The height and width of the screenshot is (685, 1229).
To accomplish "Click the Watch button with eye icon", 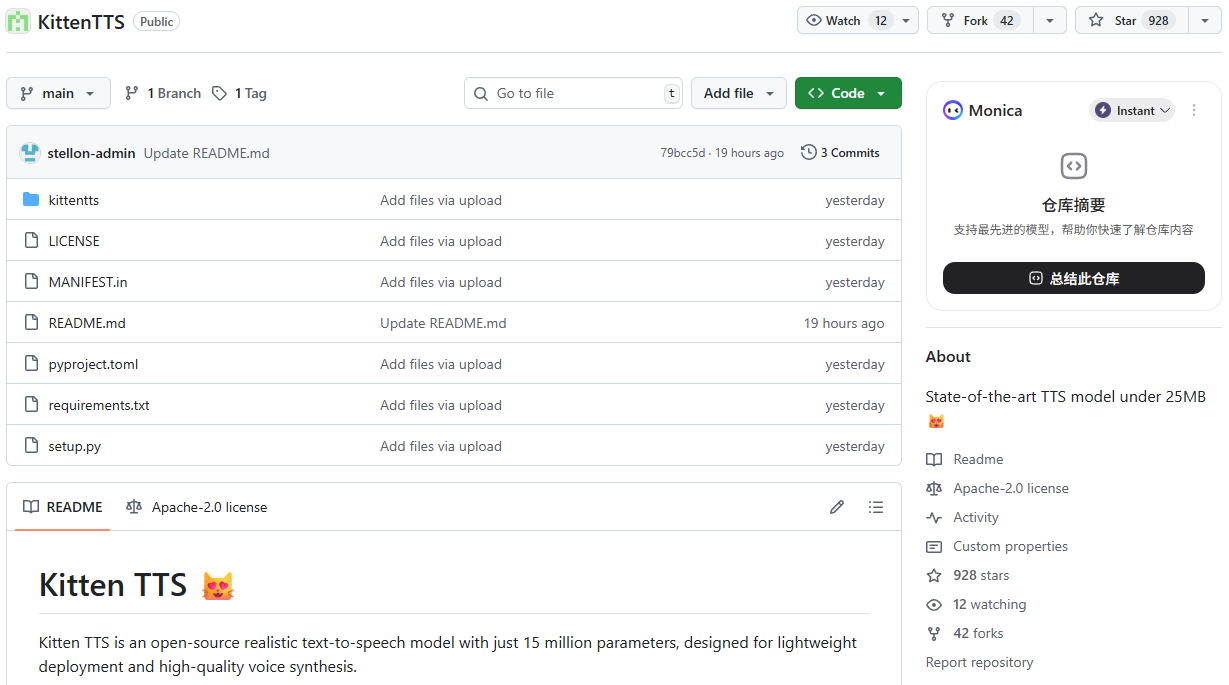I will click(846, 20).
